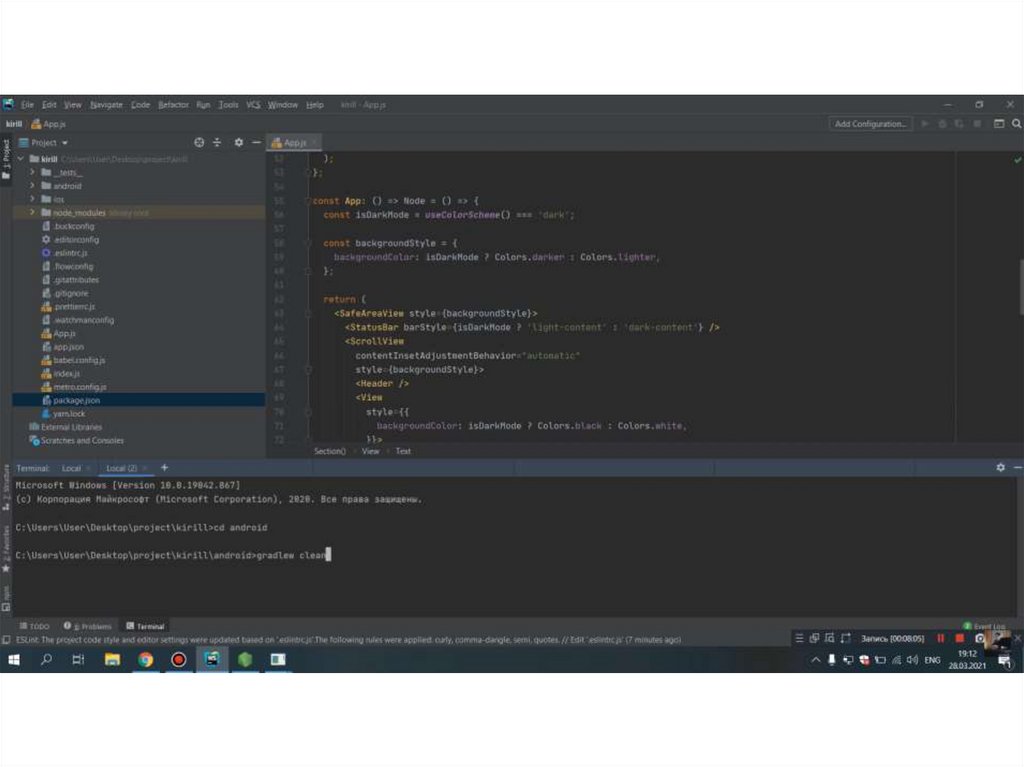This screenshot has width=1024, height=767.
Task: Open the Terminal tool window button
Action: (146, 626)
